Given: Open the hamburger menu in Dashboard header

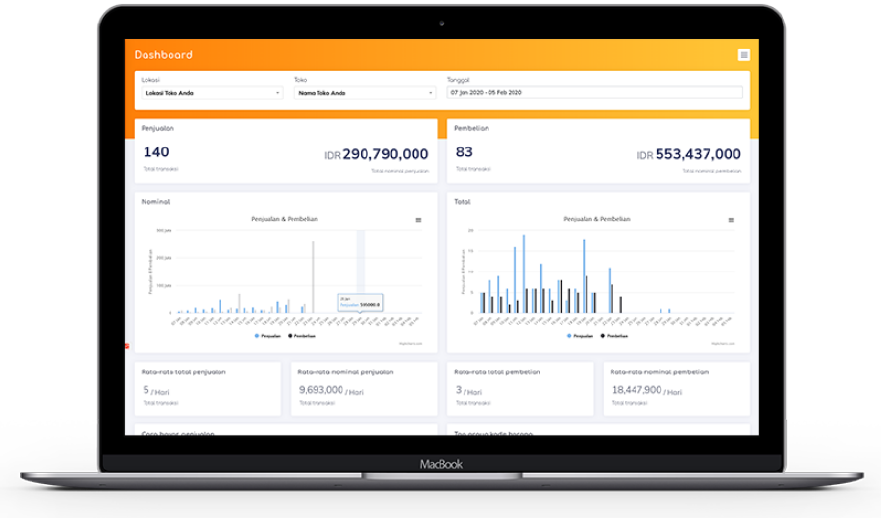Looking at the screenshot, I should (x=743, y=55).
